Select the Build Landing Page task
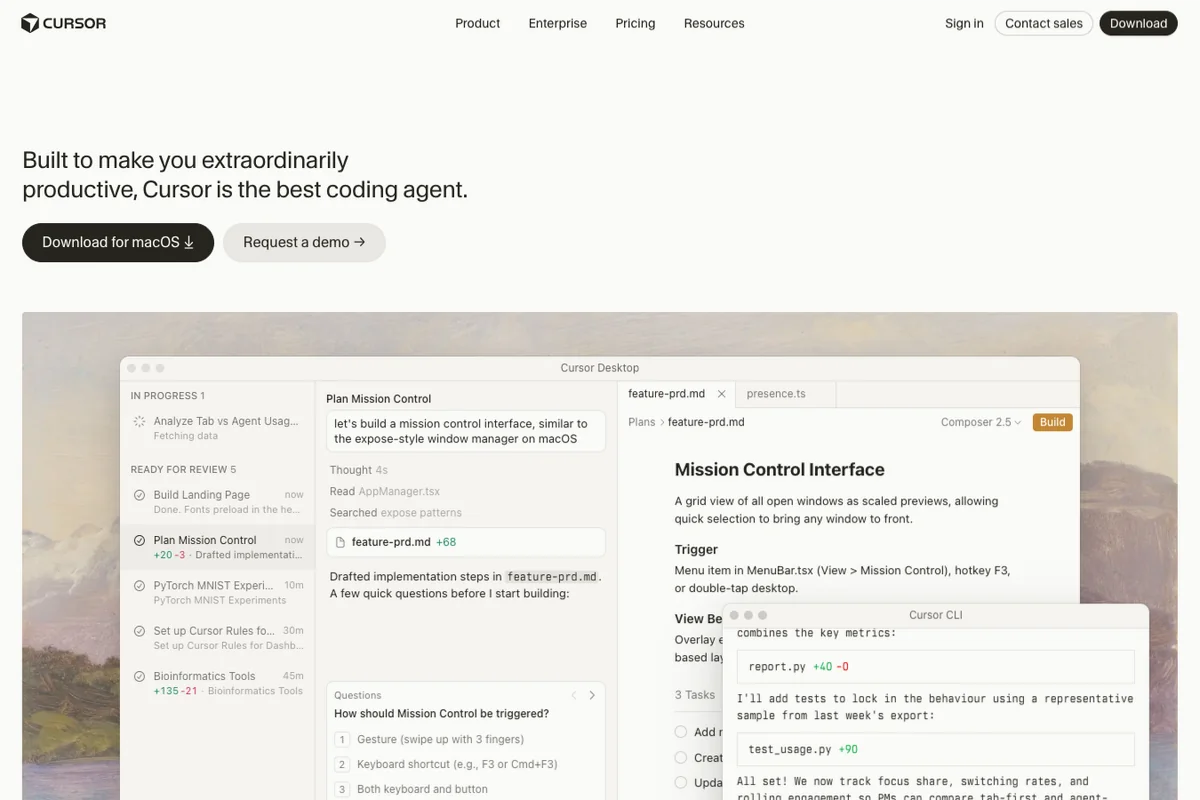 pos(217,501)
